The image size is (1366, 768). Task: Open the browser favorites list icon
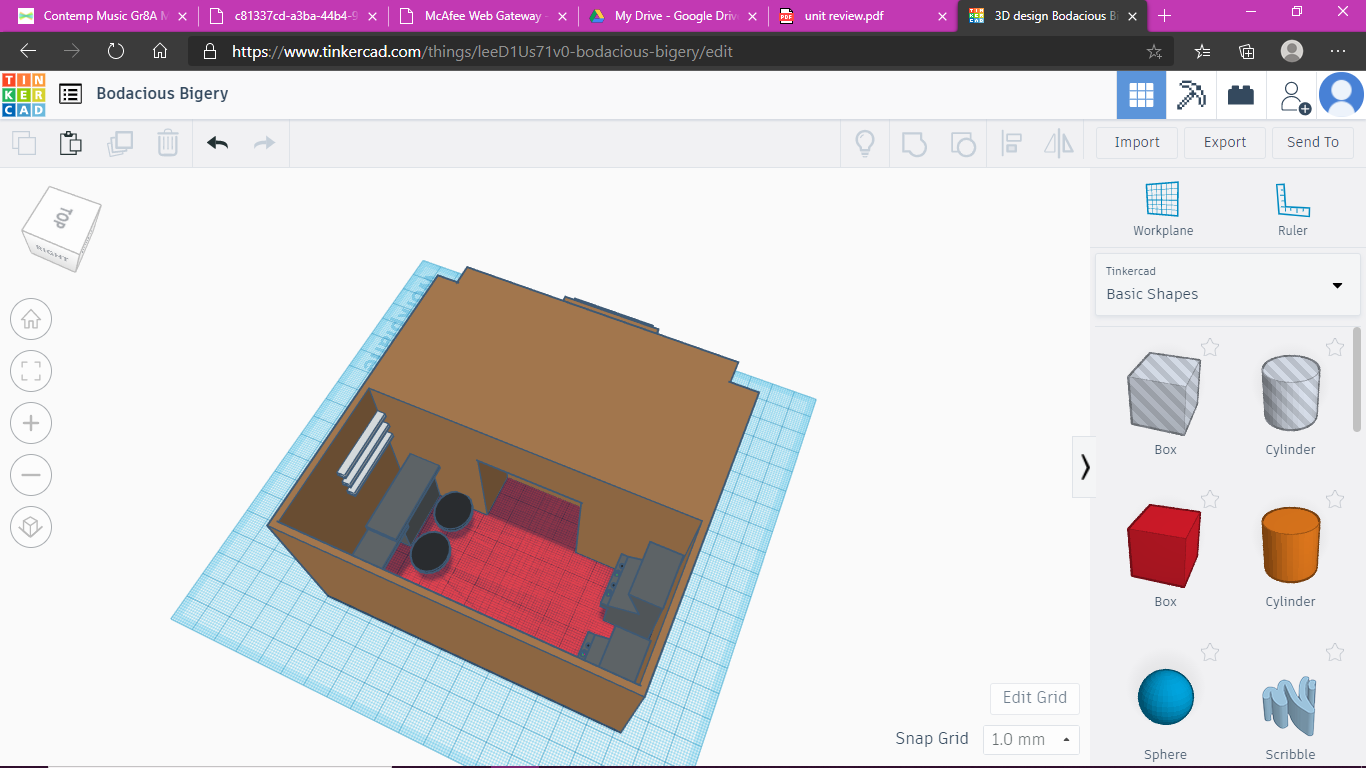[1203, 52]
